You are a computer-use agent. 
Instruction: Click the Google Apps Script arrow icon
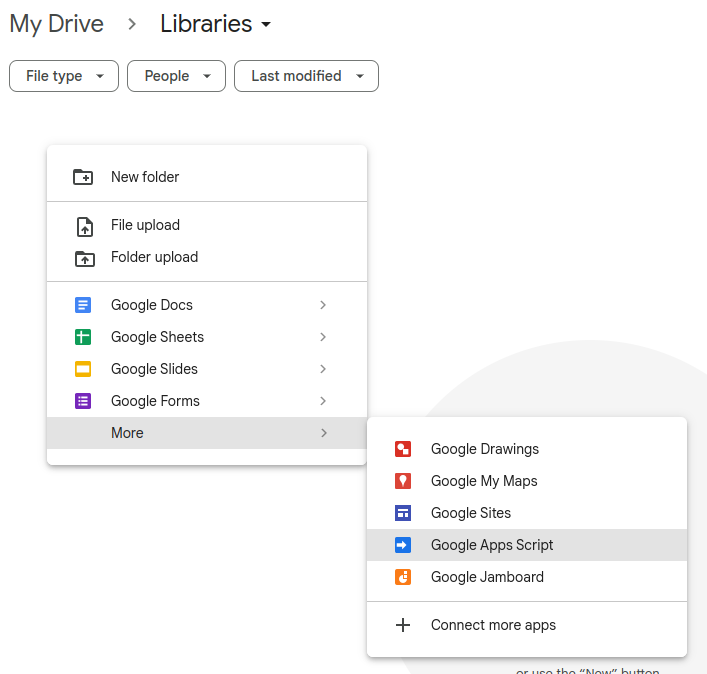(403, 545)
